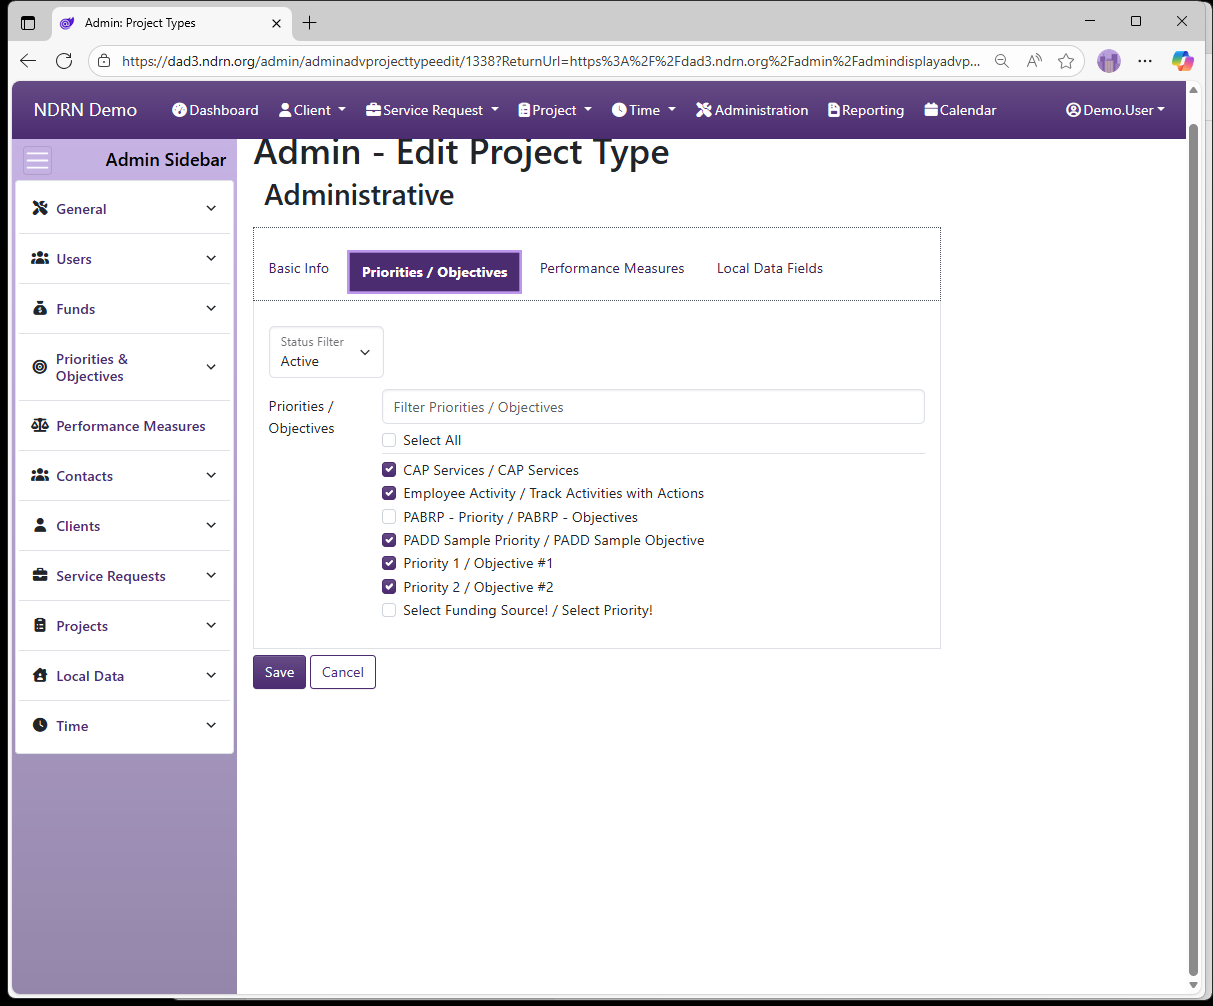Open the Service Request navbar menu
The height and width of the screenshot is (1006, 1213).
click(x=432, y=110)
